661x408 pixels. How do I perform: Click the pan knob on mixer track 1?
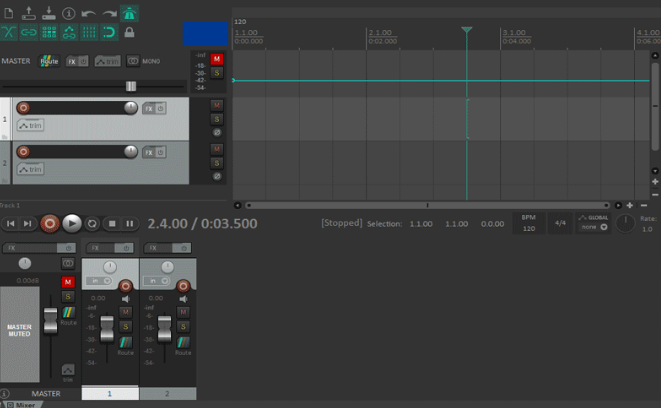(110, 267)
